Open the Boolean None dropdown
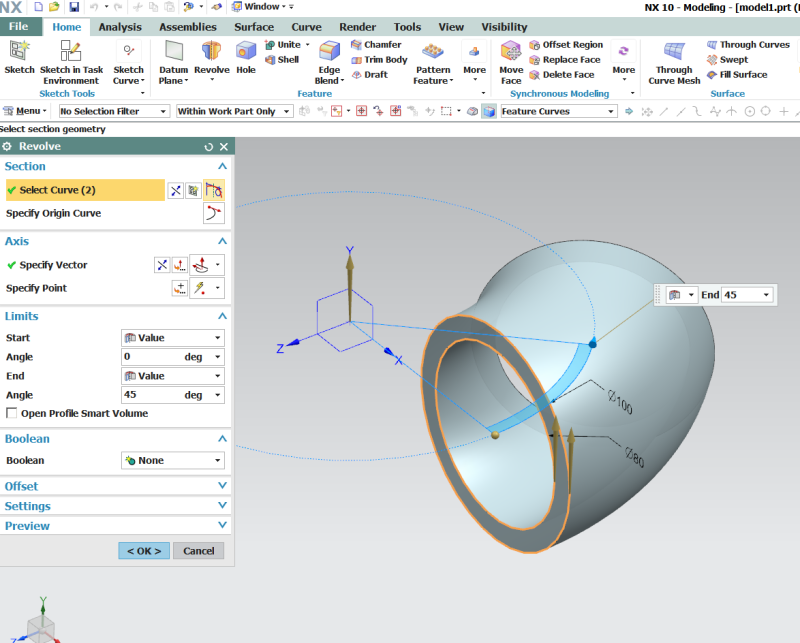This screenshot has width=800, height=643. [x=173, y=460]
